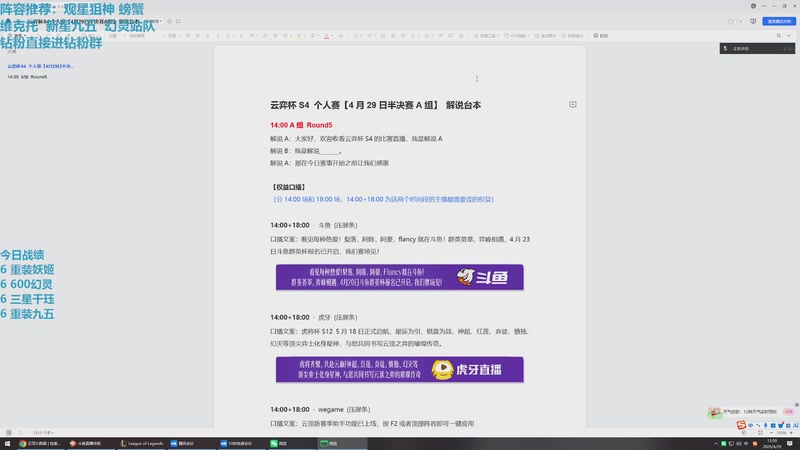Image resolution: width=800 pixels, height=450 pixels.
Task: Click the '14:00+18:00 - wegame' line
Action: [x=320, y=409]
